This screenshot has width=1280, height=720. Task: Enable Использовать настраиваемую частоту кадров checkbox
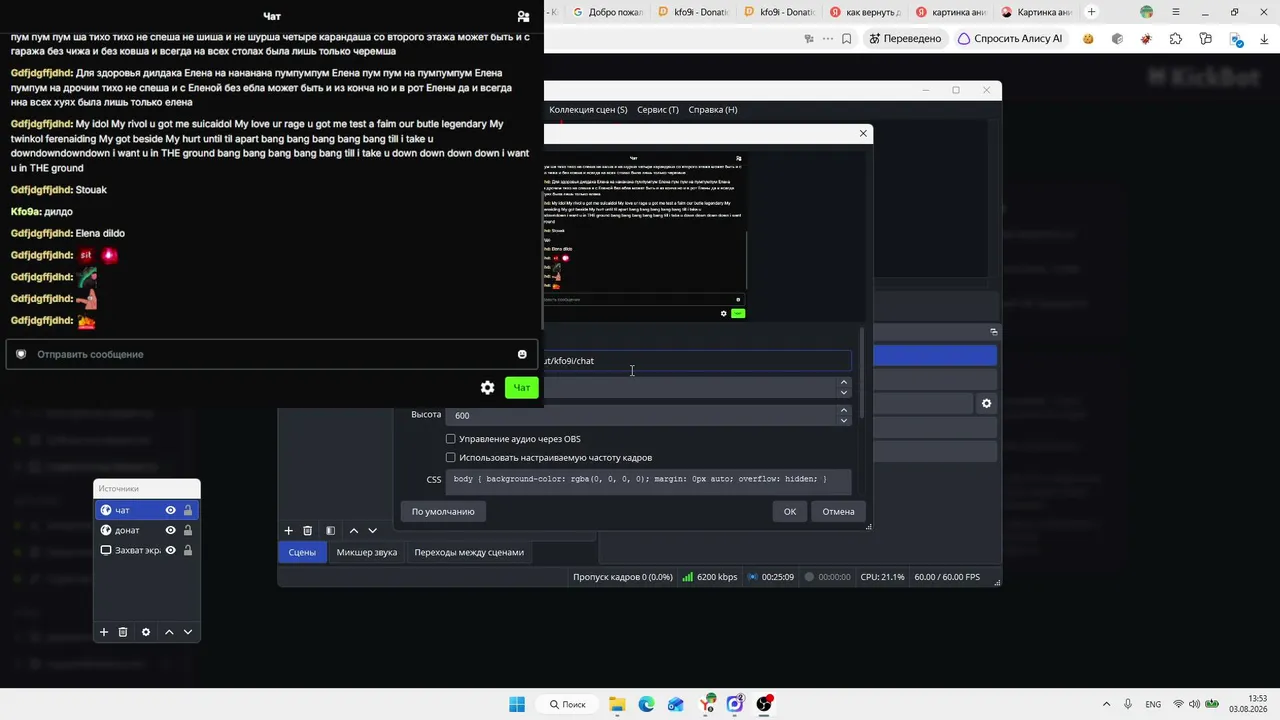[451, 457]
